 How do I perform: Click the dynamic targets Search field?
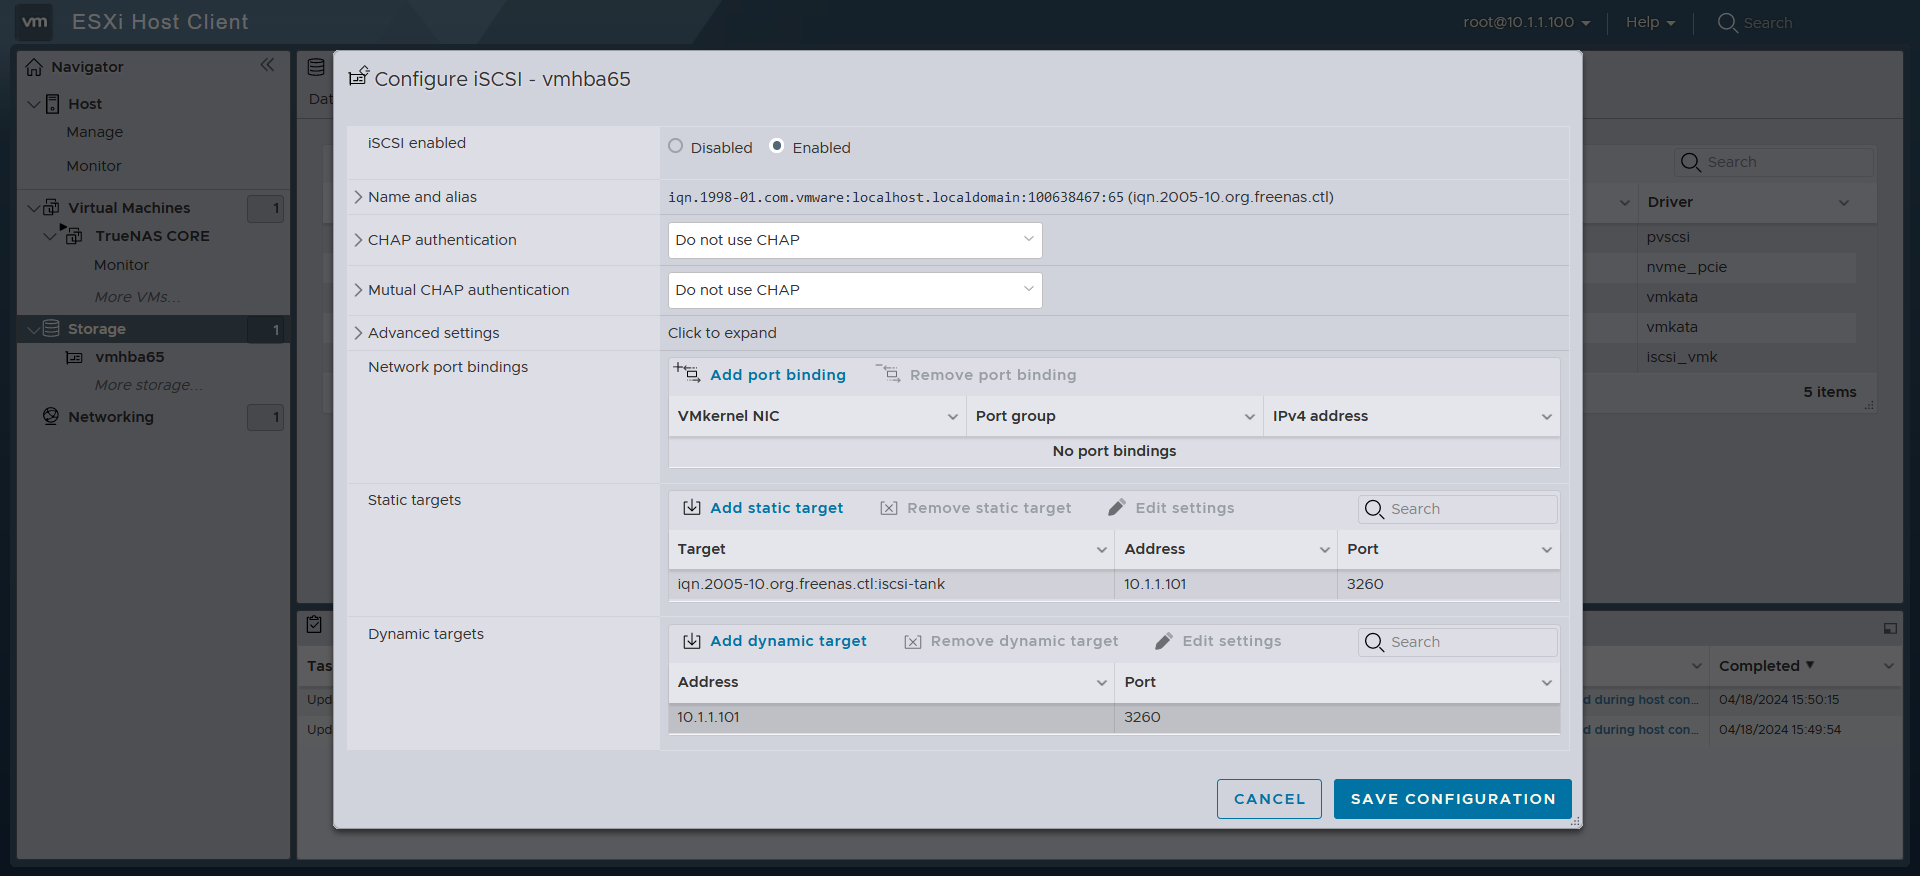click(1458, 642)
